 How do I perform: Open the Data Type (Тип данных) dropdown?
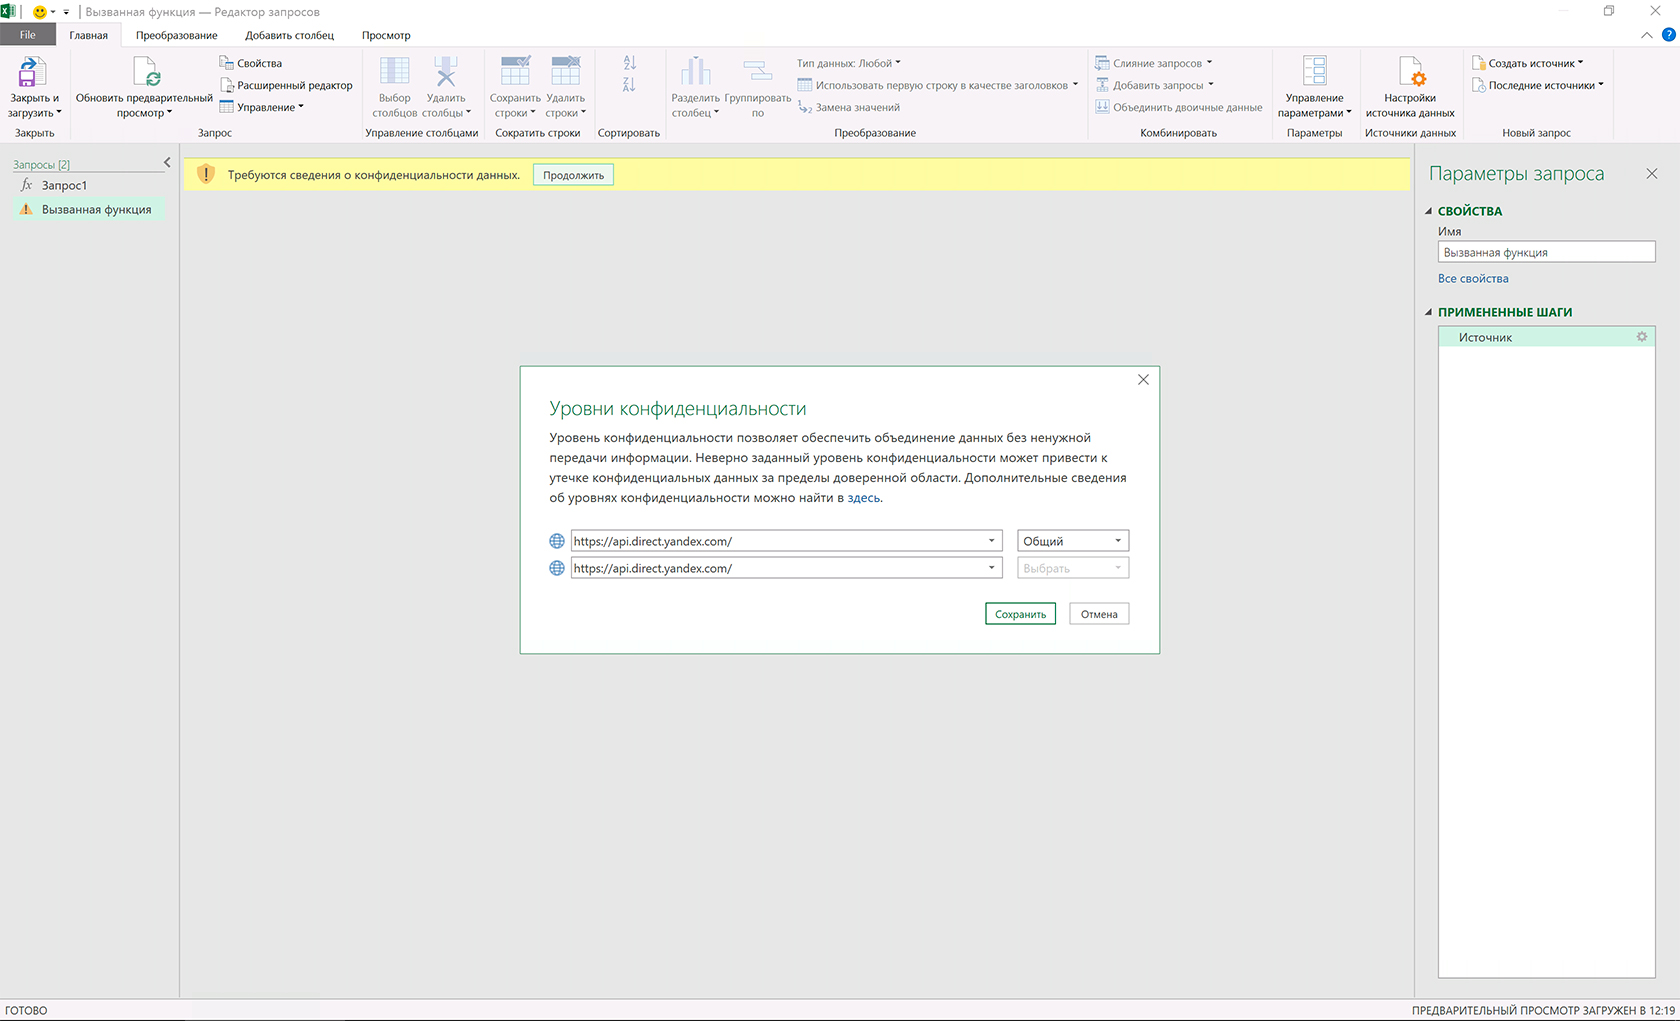[849, 63]
